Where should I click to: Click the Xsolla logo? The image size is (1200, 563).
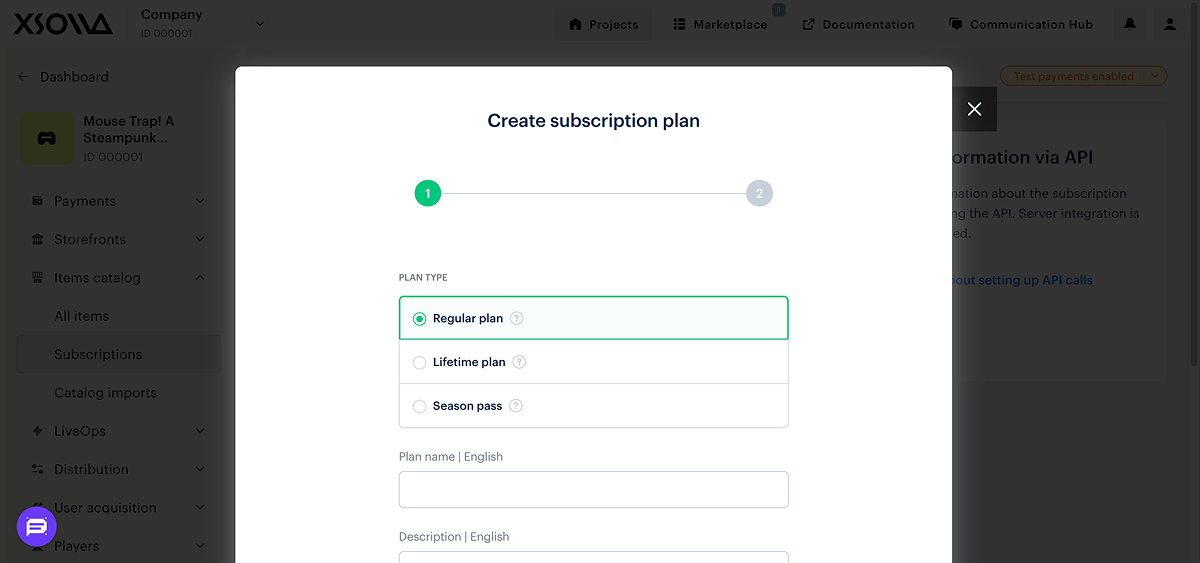(x=62, y=24)
